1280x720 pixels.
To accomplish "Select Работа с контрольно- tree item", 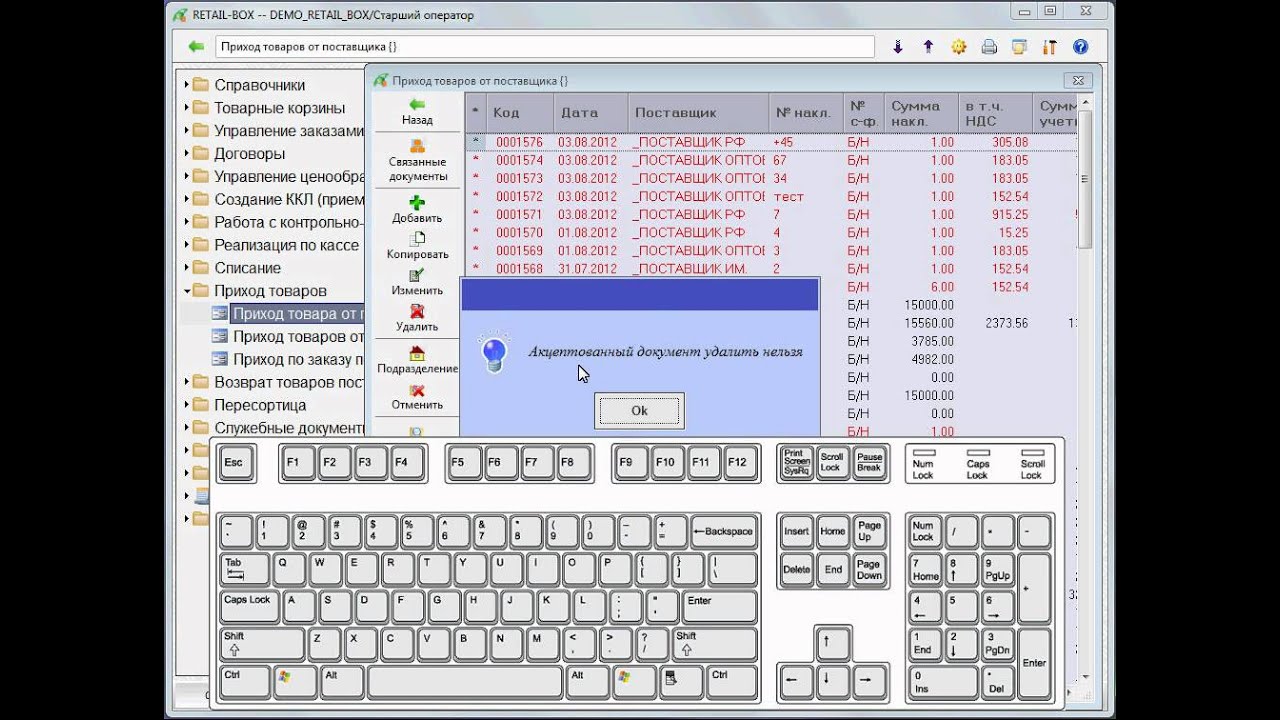I will 288,222.
